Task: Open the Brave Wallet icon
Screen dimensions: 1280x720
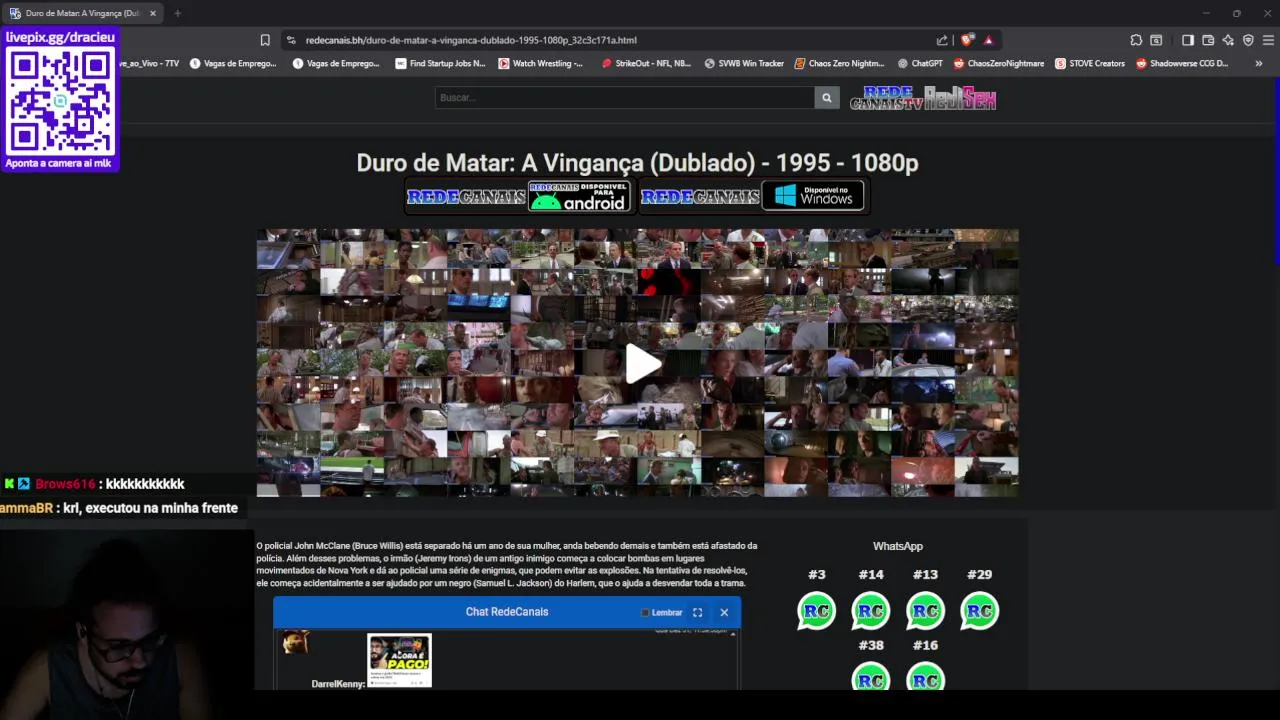Action: 1208,40
